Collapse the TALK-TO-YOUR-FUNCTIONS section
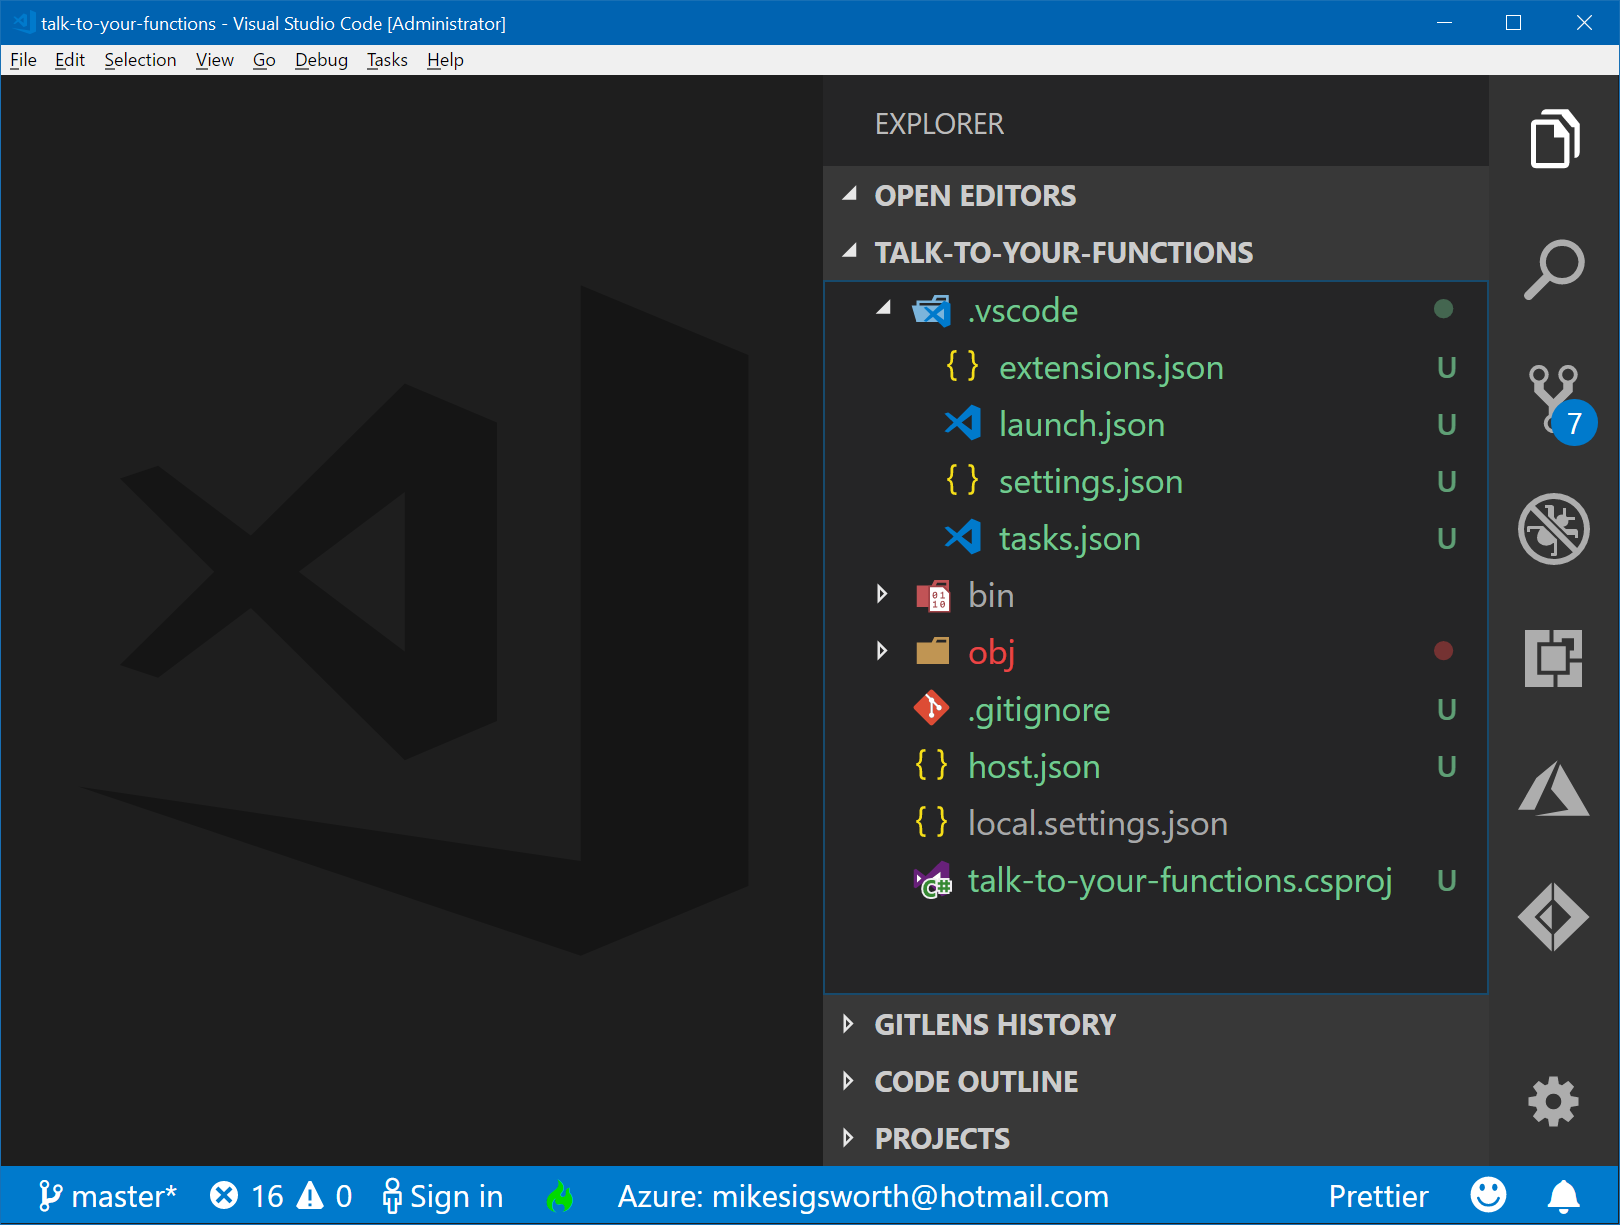 (x=850, y=252)
